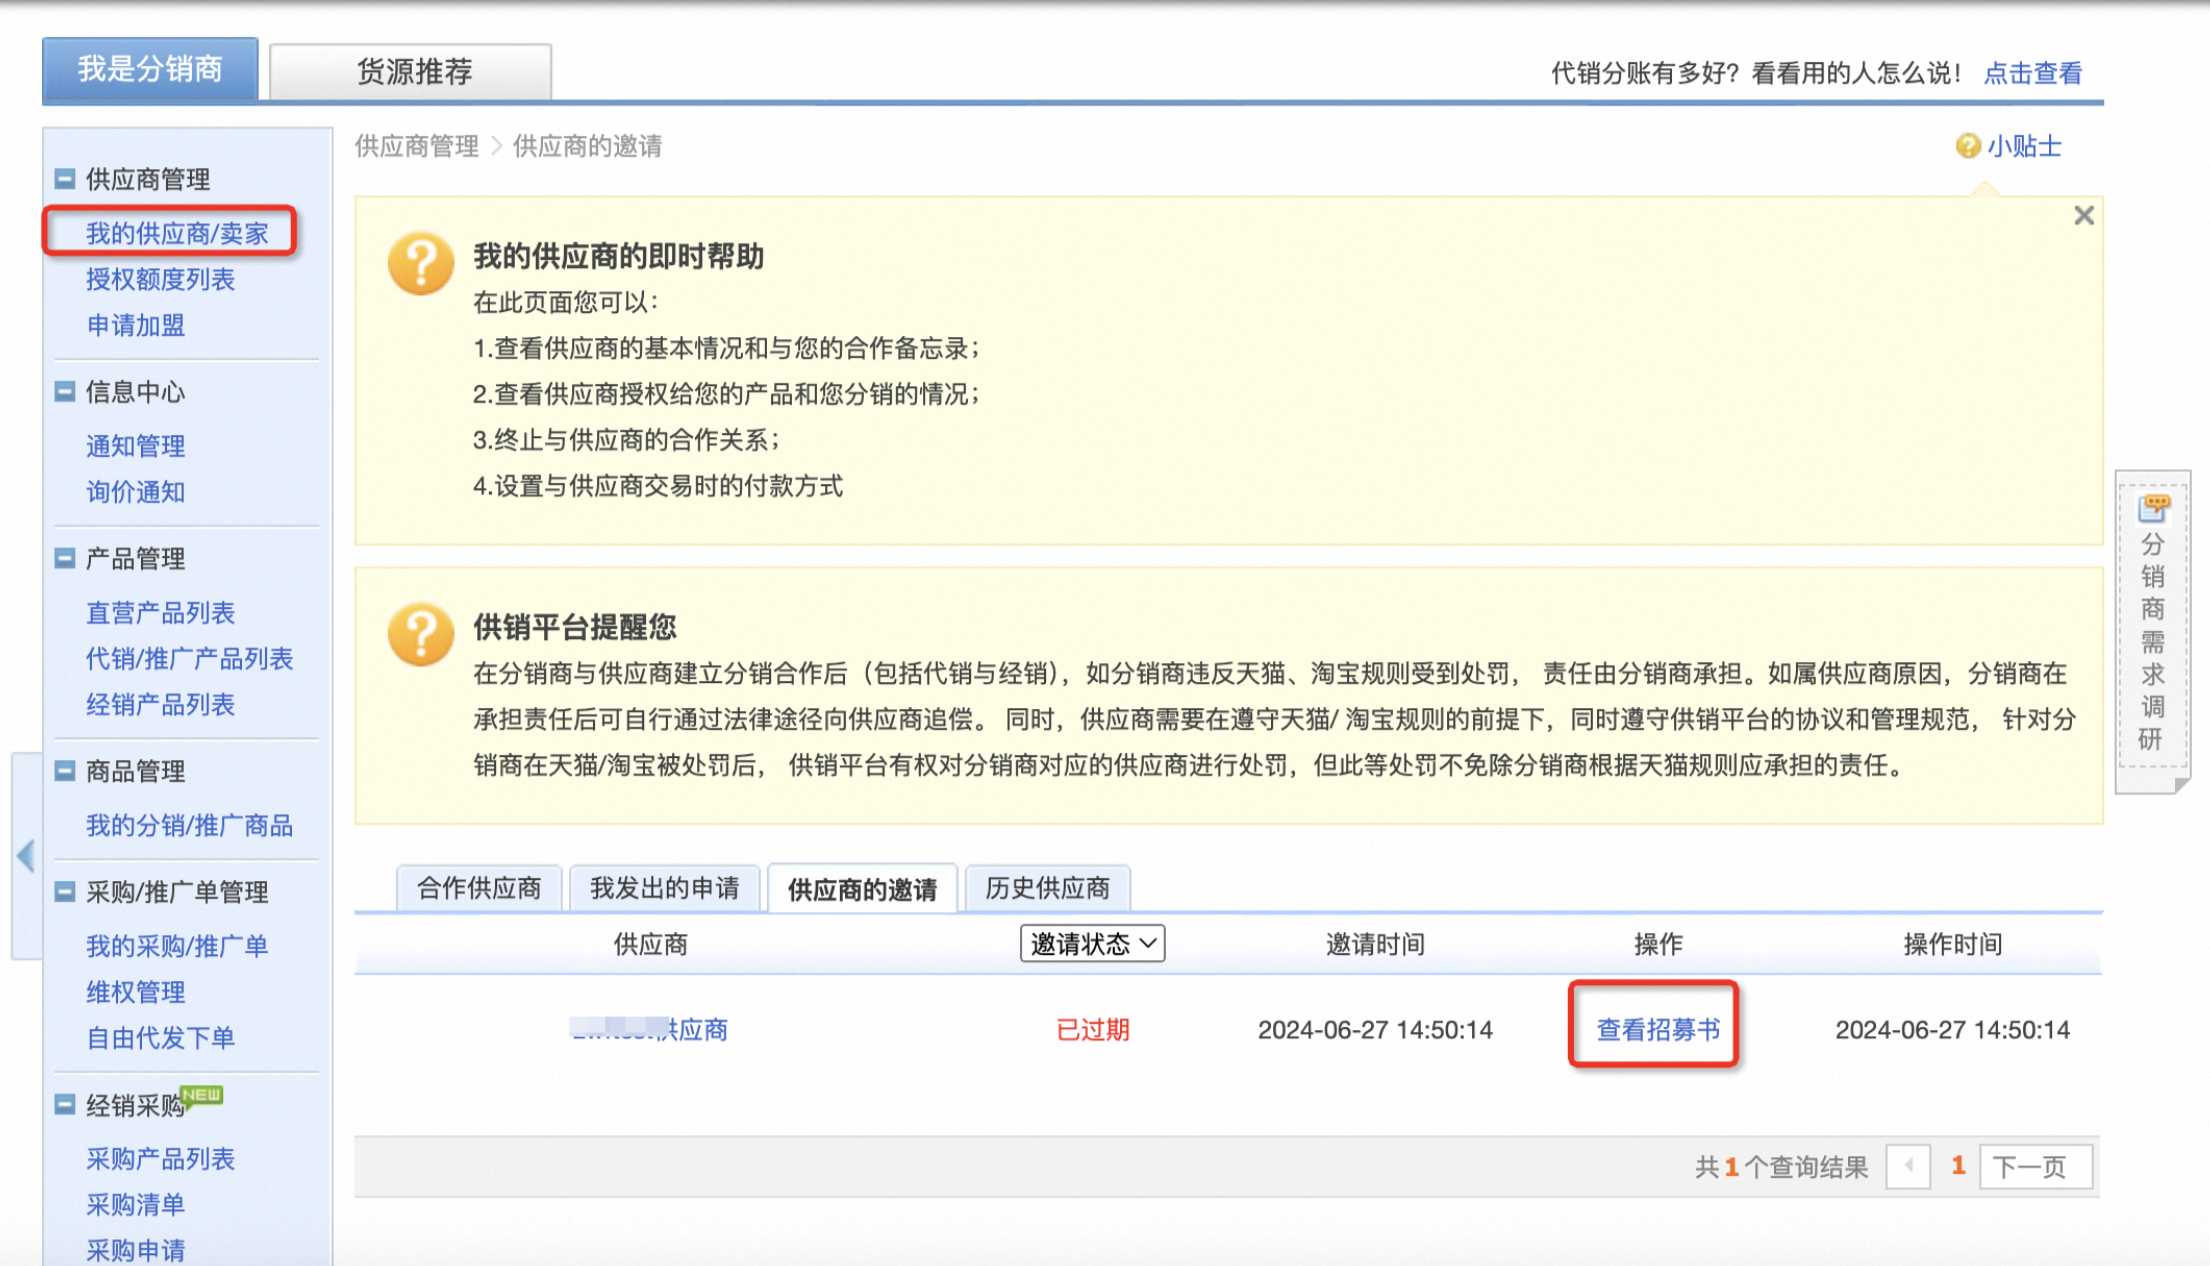The width and height of the screenshot is (2210, 1266).
Task: Collapse the 采购/推广单管理 section
Action: tap(65, 892)
